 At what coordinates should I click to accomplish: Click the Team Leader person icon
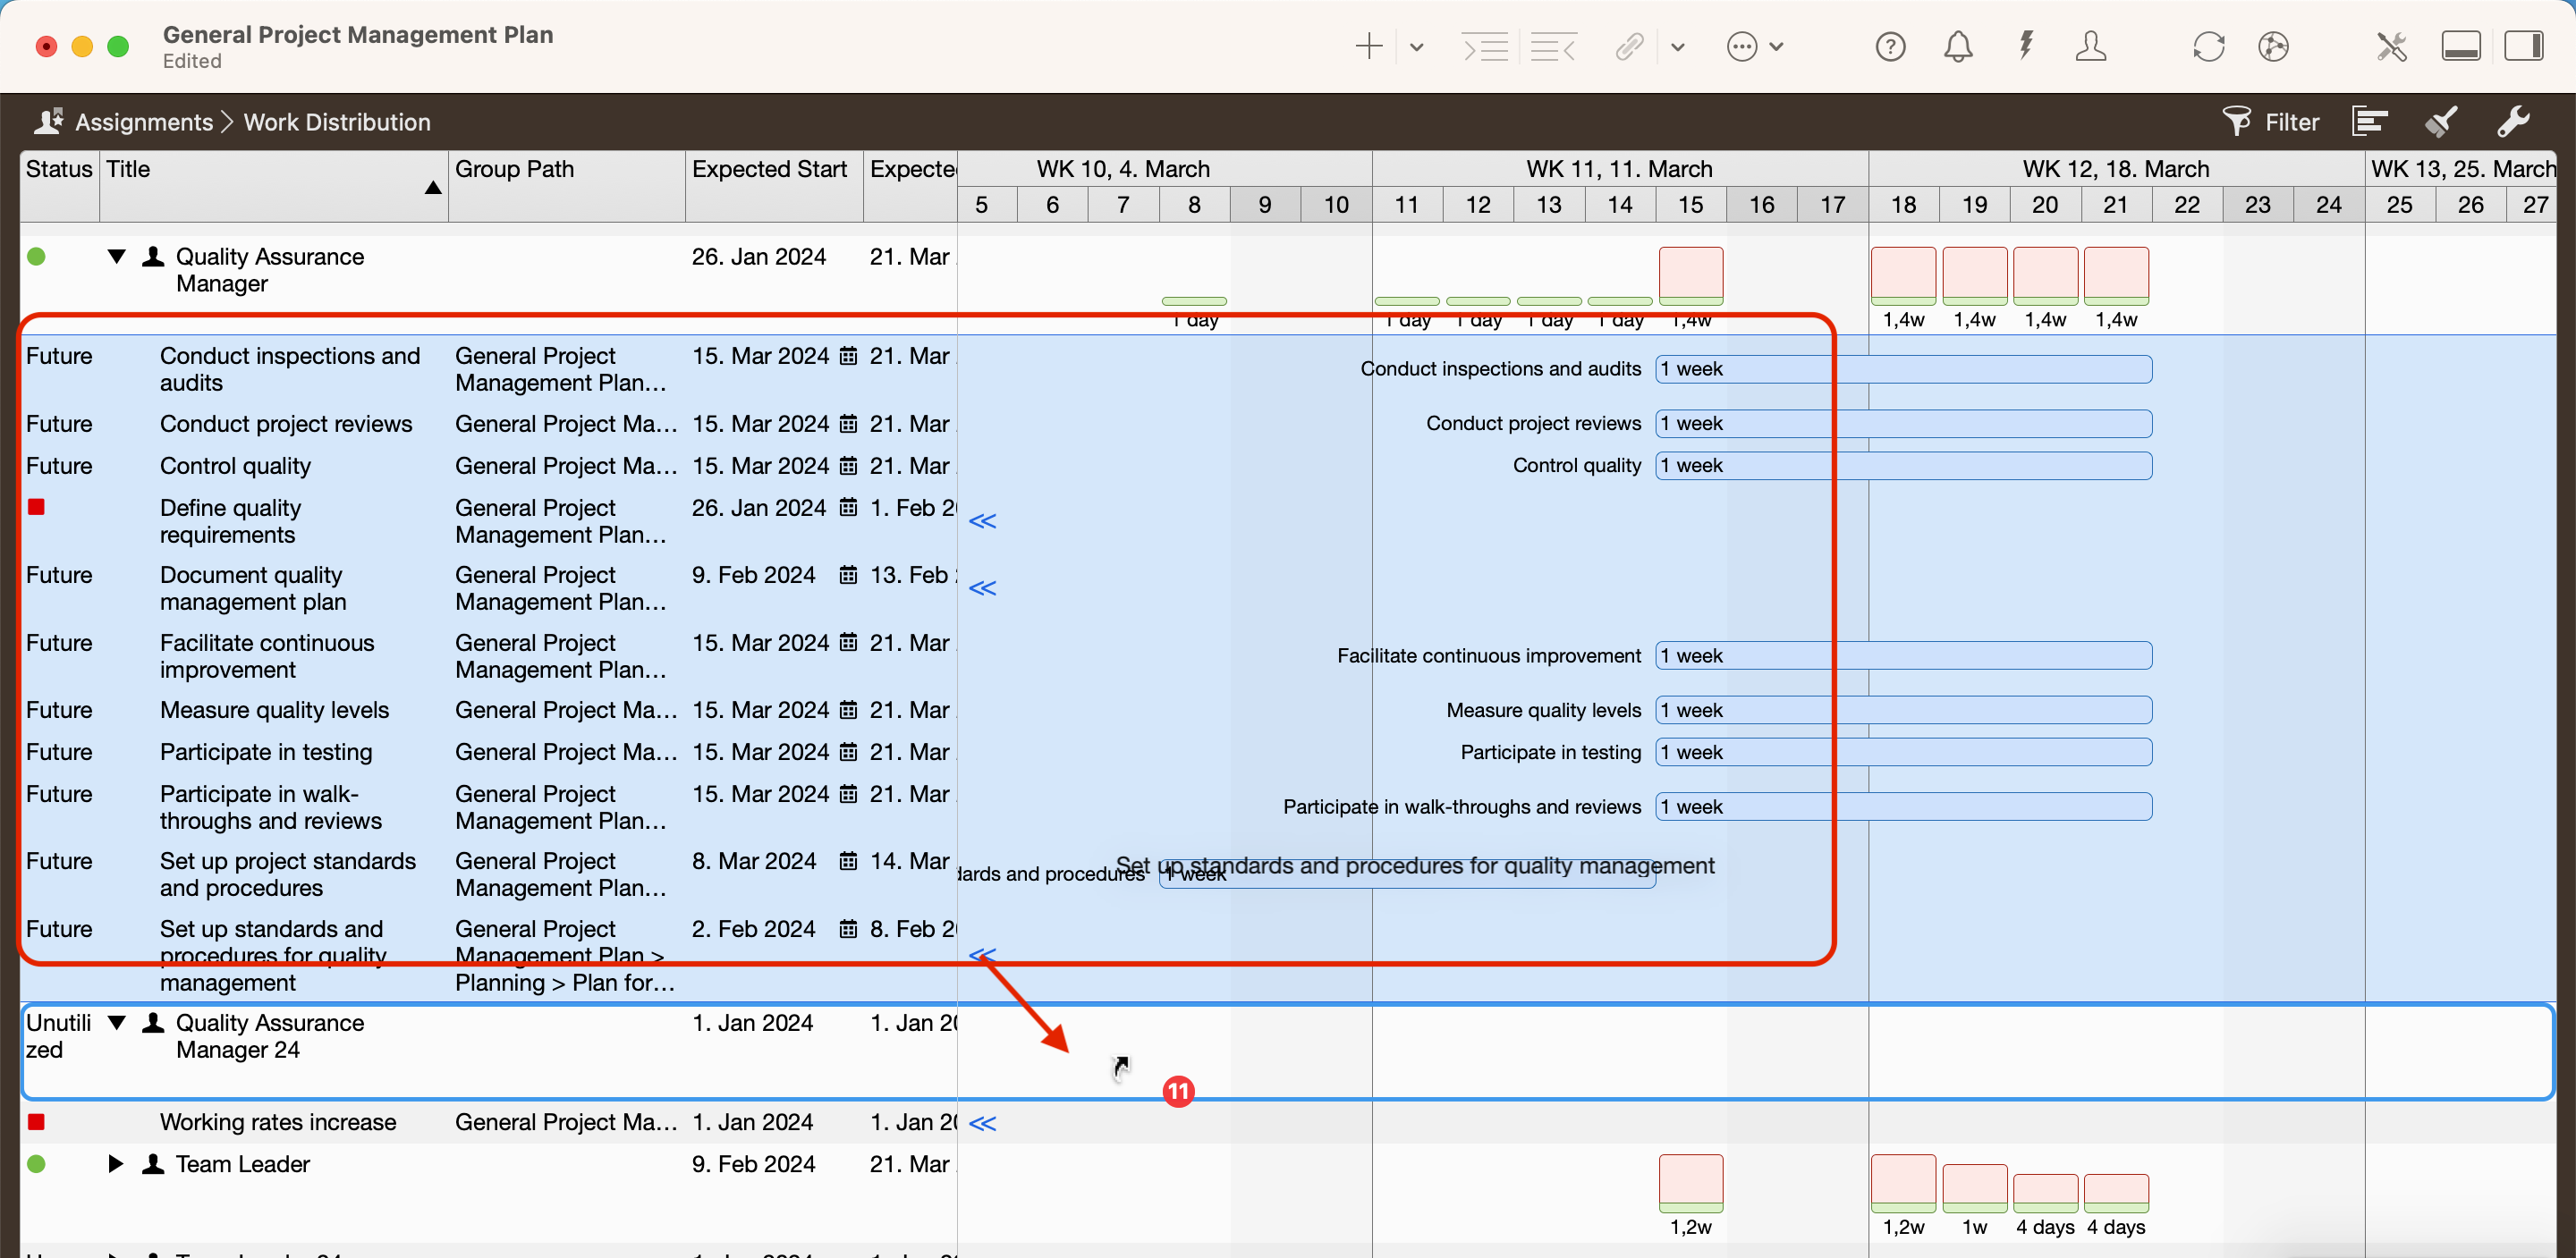(153, 1164)
